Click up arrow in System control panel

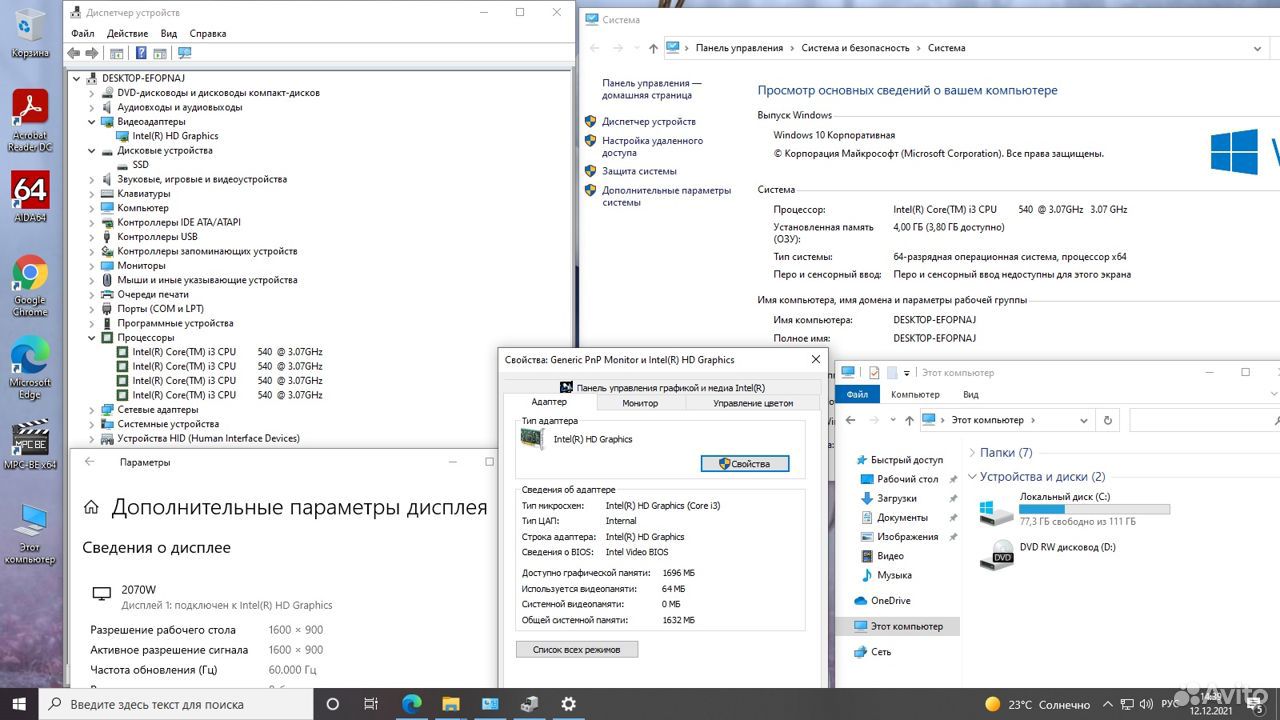click(653, 48)
